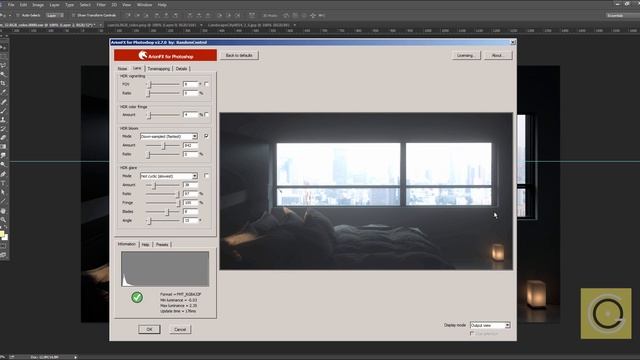Click the Licensing button
This screenshot has width=640, height=360.
tap(466, 55)
